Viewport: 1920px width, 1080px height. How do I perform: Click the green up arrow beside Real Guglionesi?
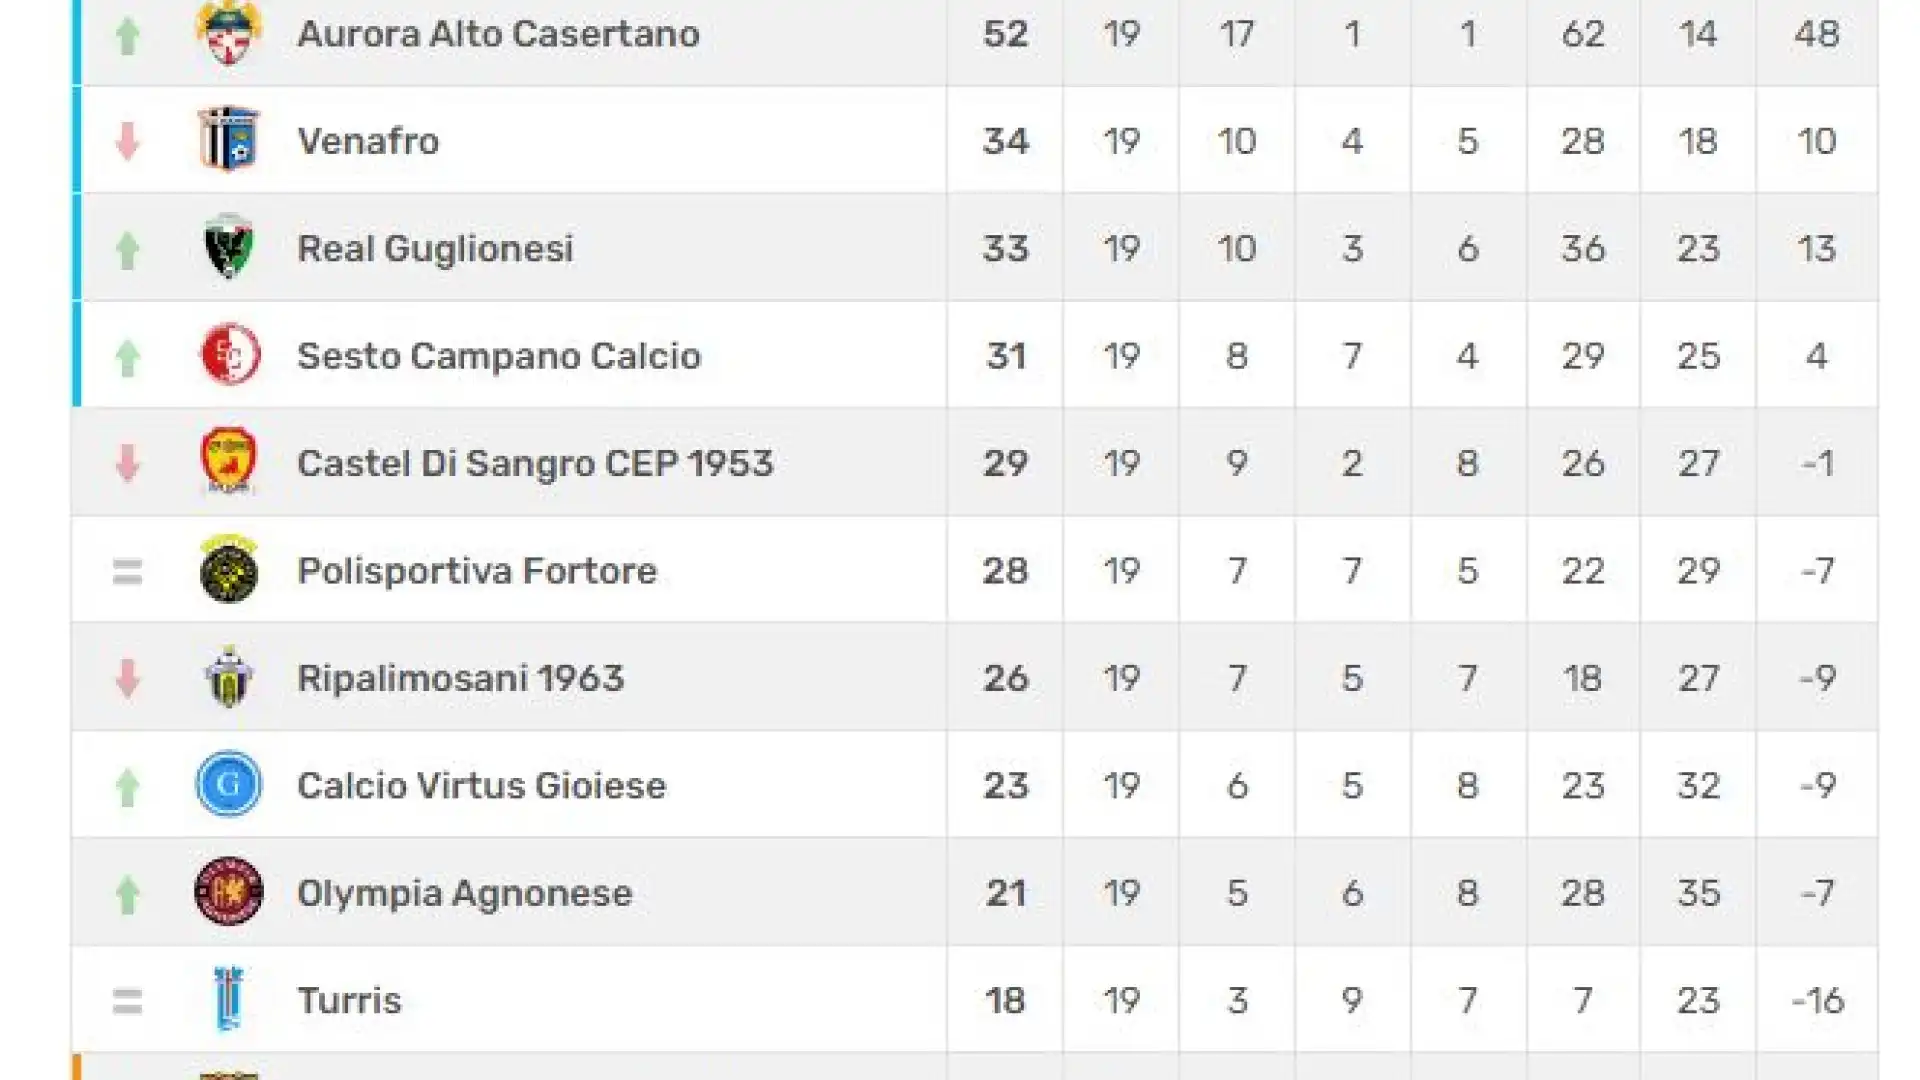[127, 249]
